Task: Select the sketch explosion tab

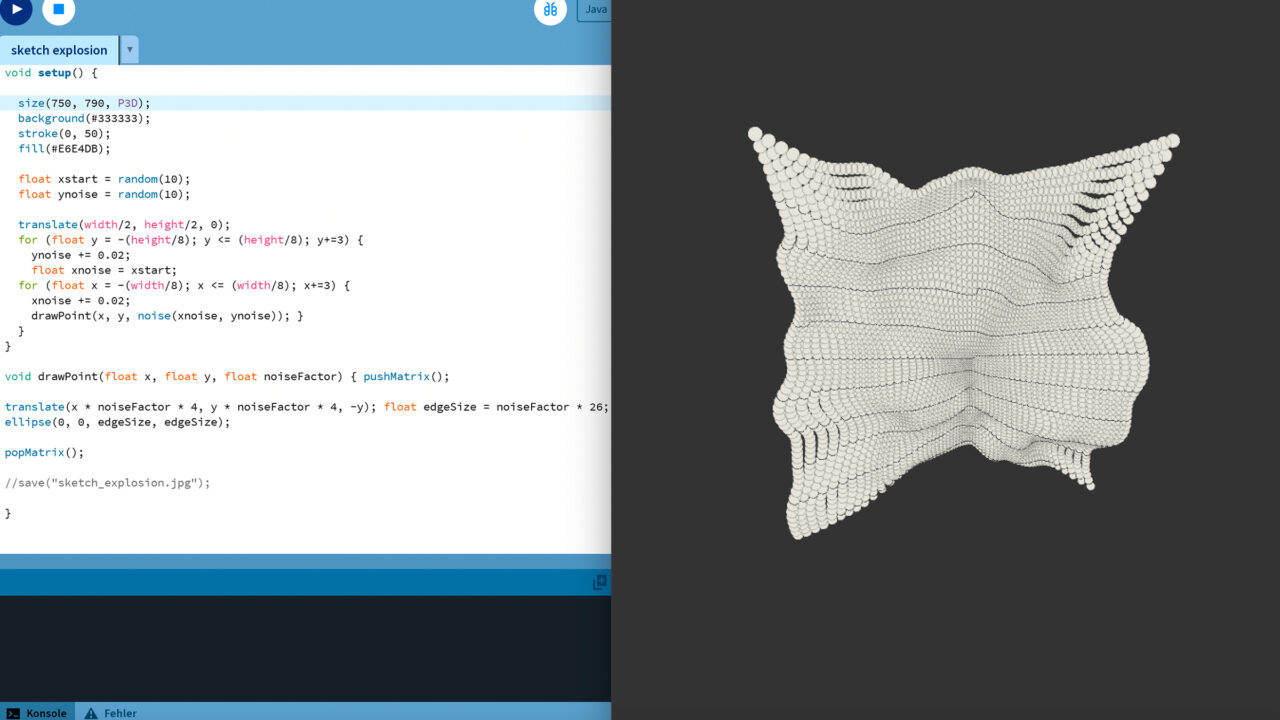Action: (59, 50)
